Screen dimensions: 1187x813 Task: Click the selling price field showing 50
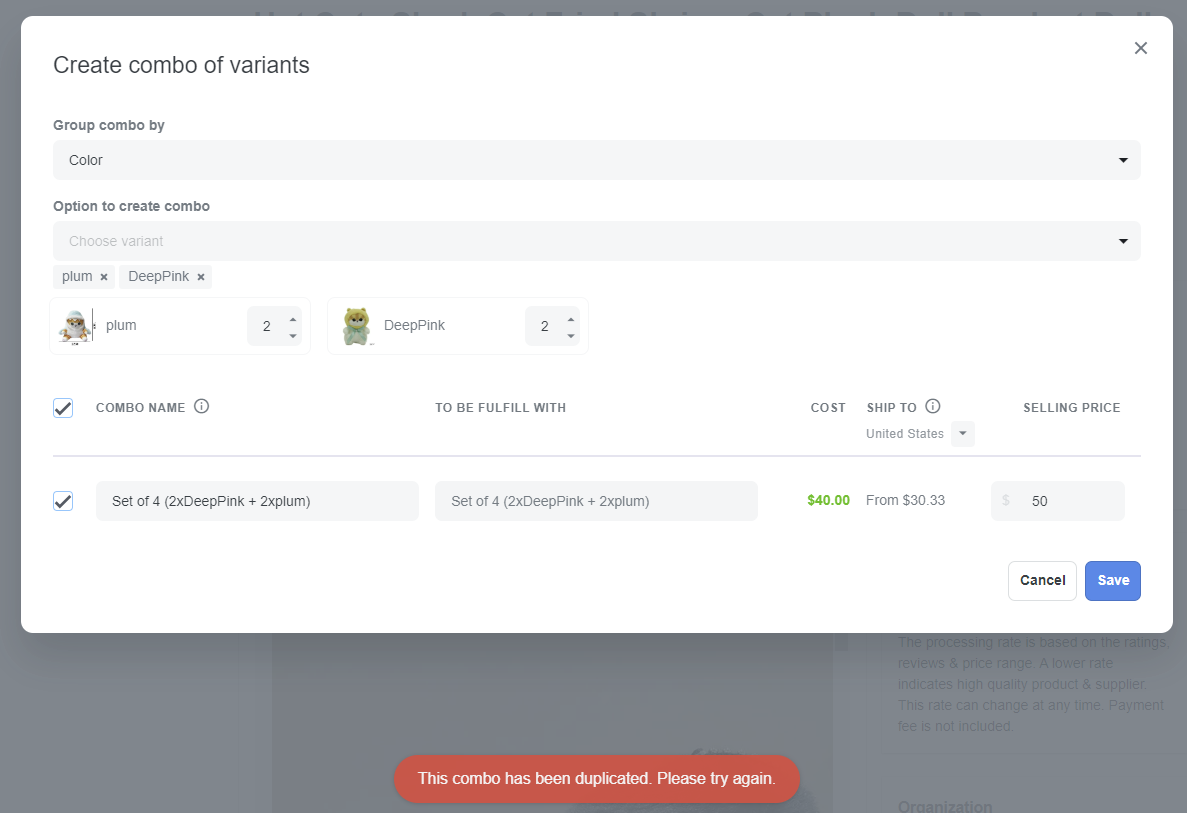point(1066,501)
